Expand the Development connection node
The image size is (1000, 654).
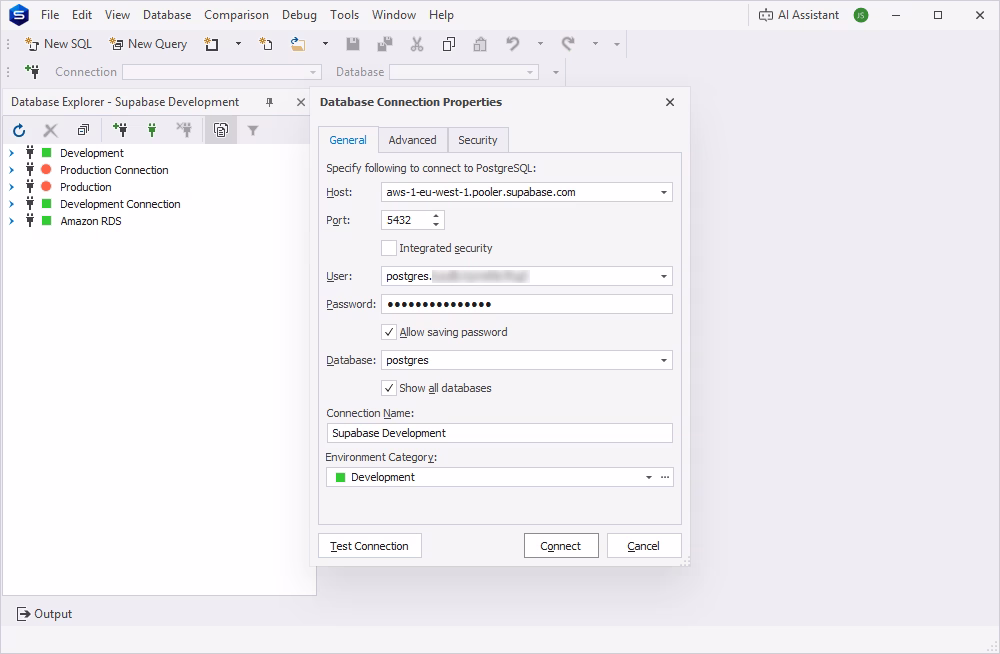[11, 153]
